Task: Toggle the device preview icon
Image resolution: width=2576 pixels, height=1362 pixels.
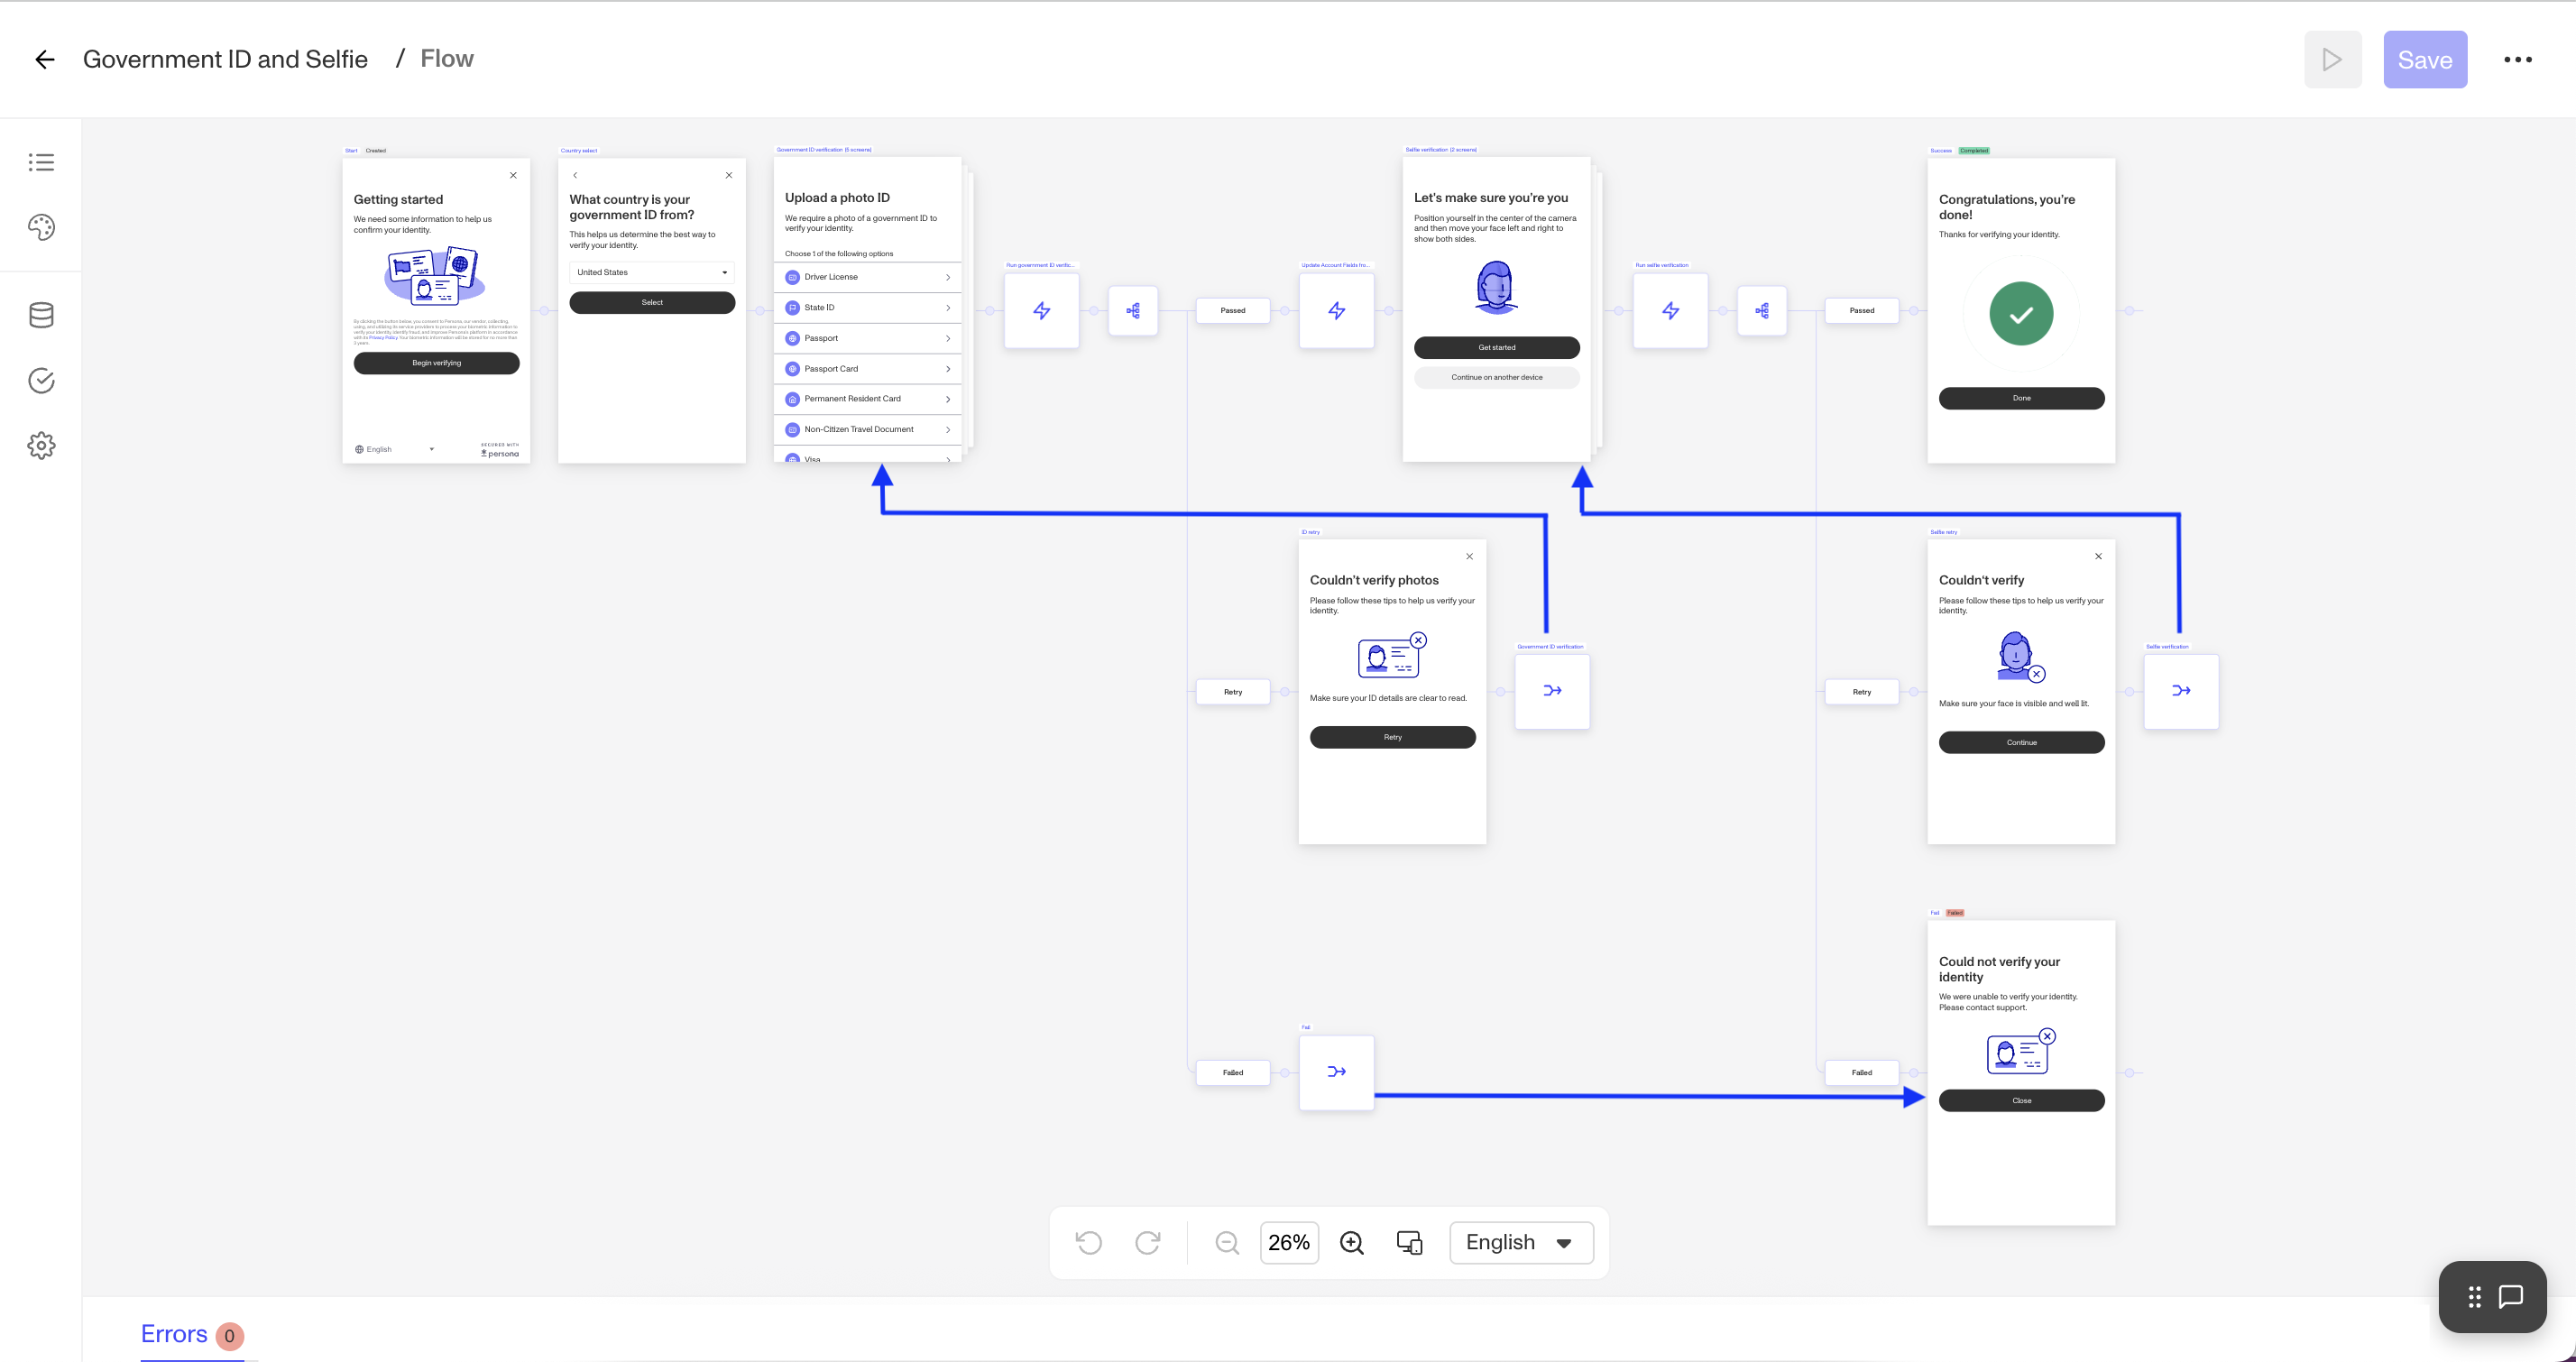Action: coord(1410,1242)
